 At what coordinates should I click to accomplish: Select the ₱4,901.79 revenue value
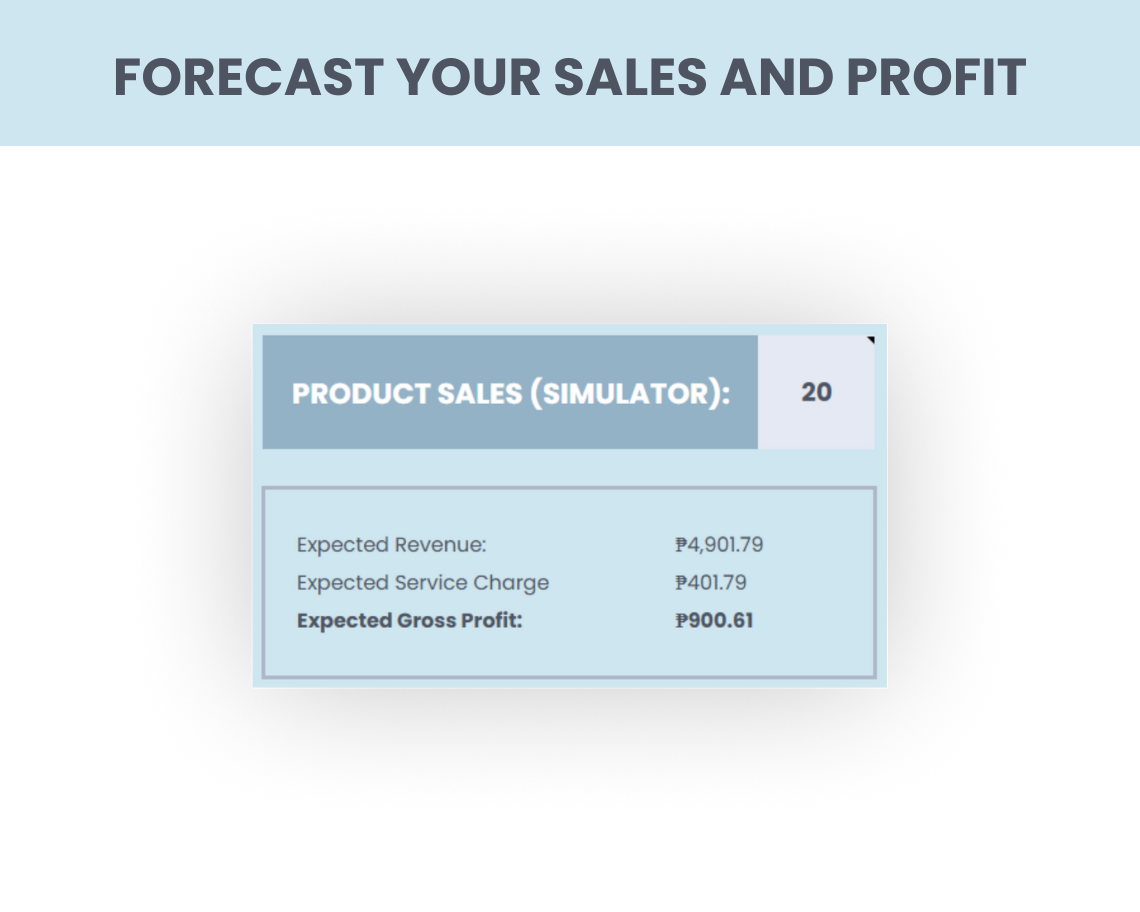(x=719, y=545)
